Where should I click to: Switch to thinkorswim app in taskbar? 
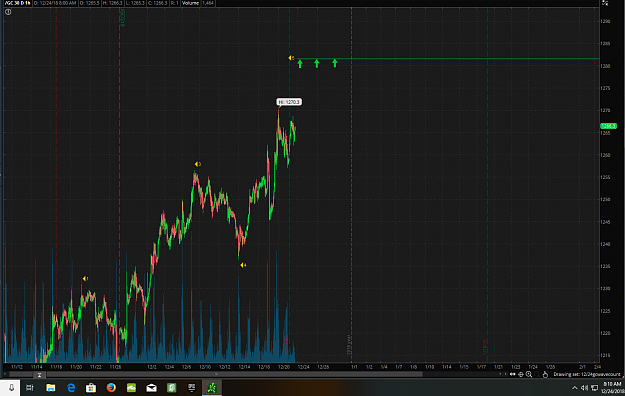pyautogui.click(x=212, y=388)
